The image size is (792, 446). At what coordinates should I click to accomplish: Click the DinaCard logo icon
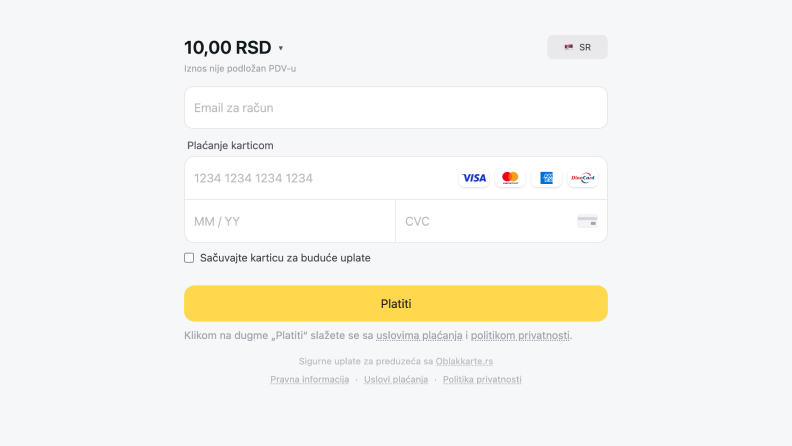(582, 178)
